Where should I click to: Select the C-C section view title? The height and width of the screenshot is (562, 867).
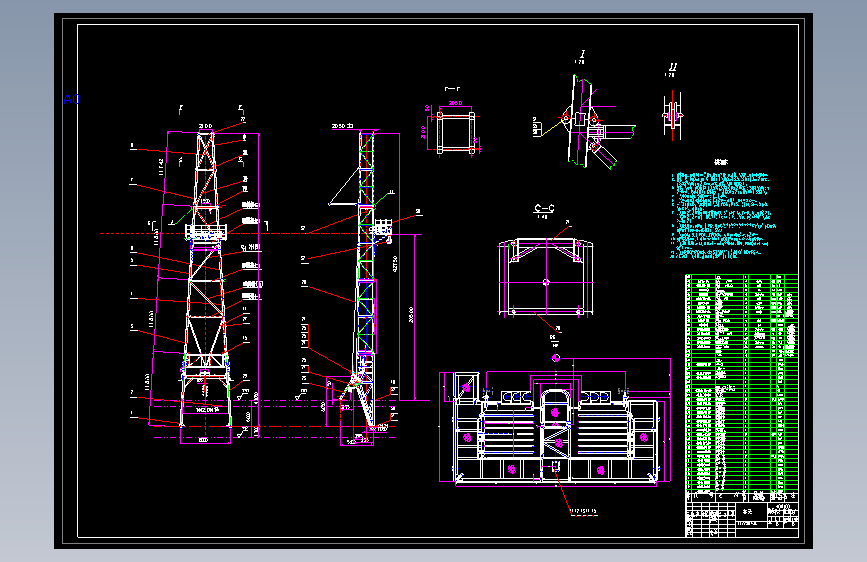point(544,208)
